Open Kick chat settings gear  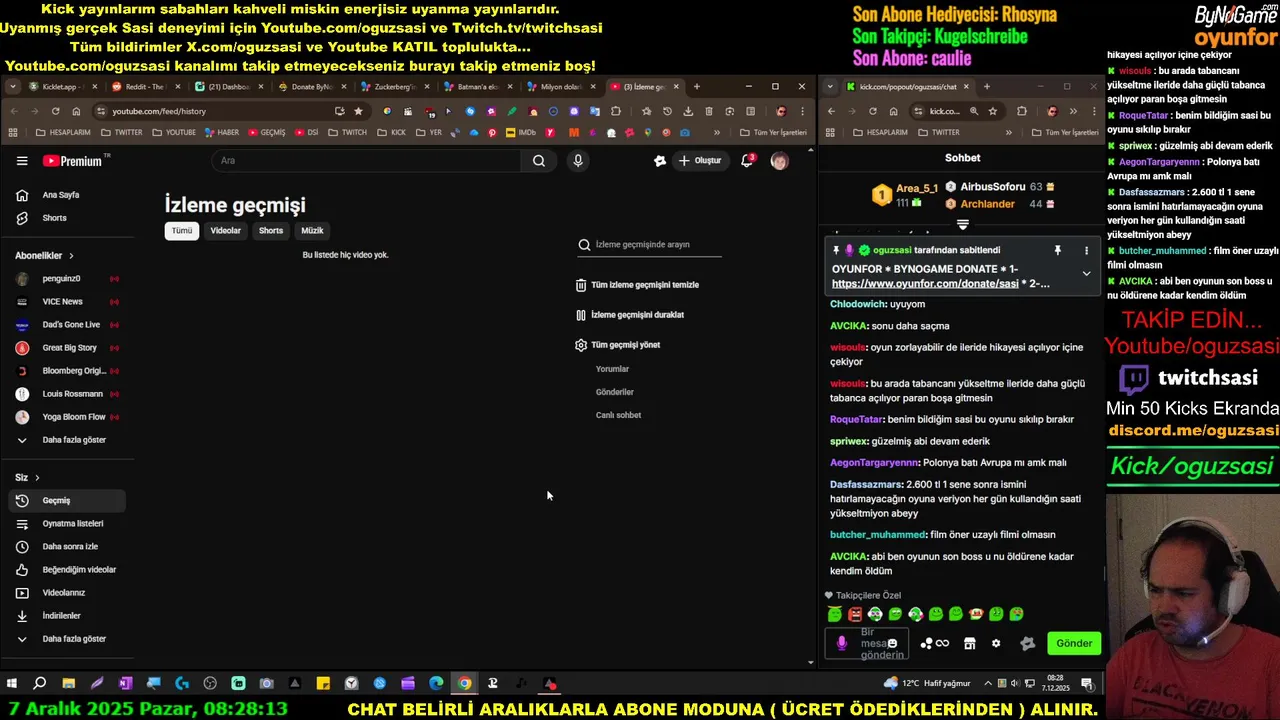tap(996, 644)
